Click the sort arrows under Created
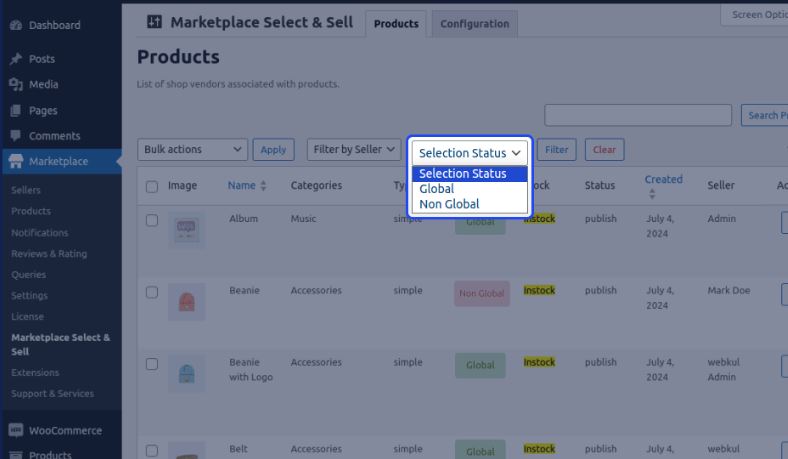Image resolution: width=788 pixels, height=459 pixels. 652,194
